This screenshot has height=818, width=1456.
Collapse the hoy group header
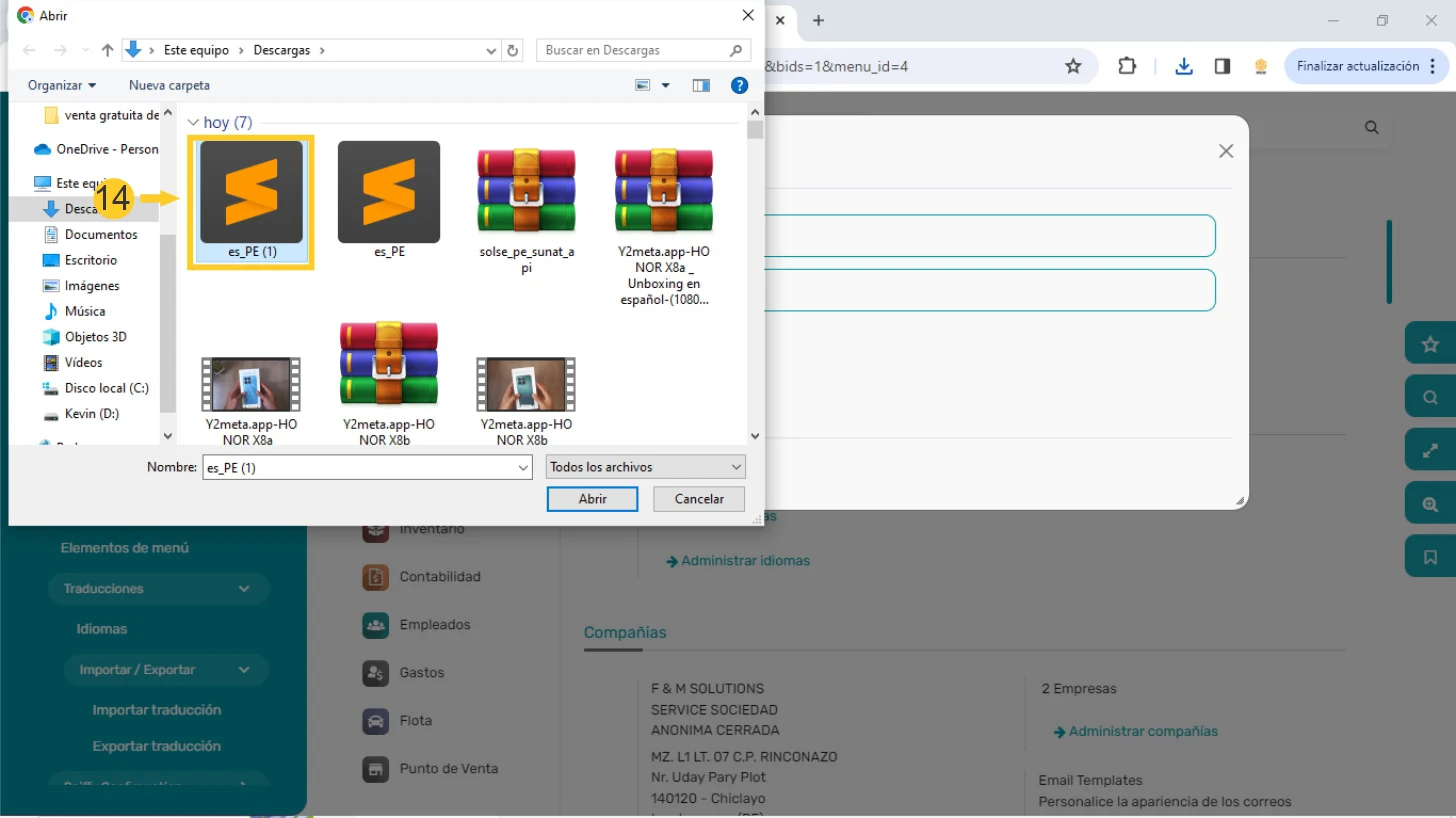click(194, 123)
